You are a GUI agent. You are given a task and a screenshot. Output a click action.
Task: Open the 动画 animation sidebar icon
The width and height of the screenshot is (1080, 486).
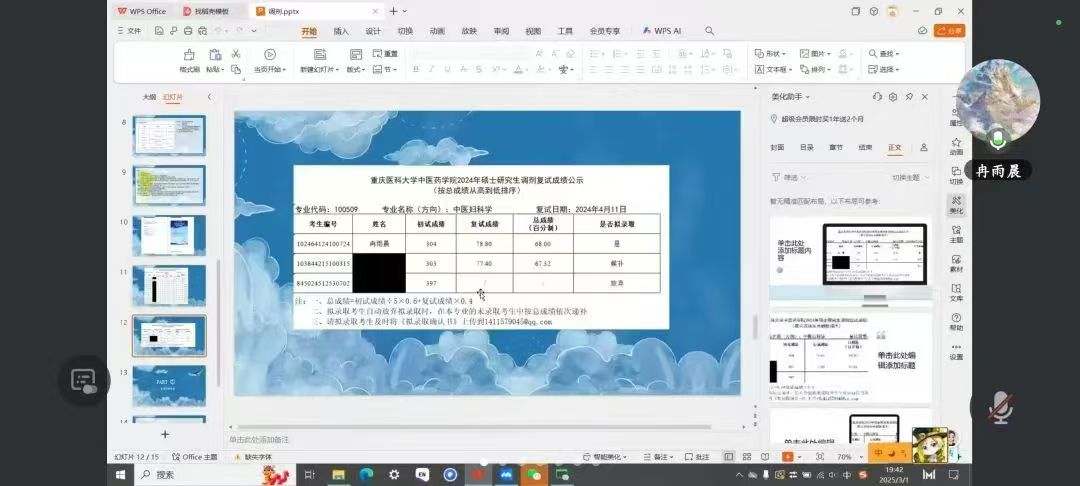(x=956, y=146)
